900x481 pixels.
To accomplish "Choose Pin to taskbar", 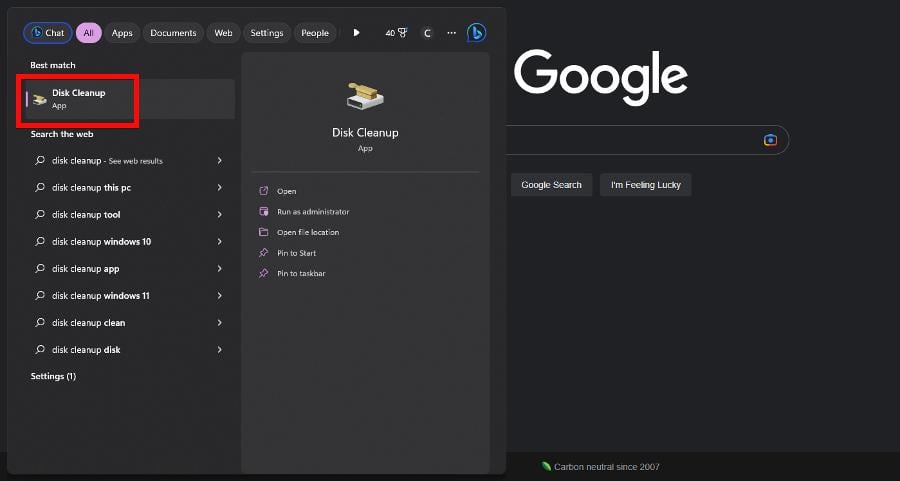I will (301, 274).
